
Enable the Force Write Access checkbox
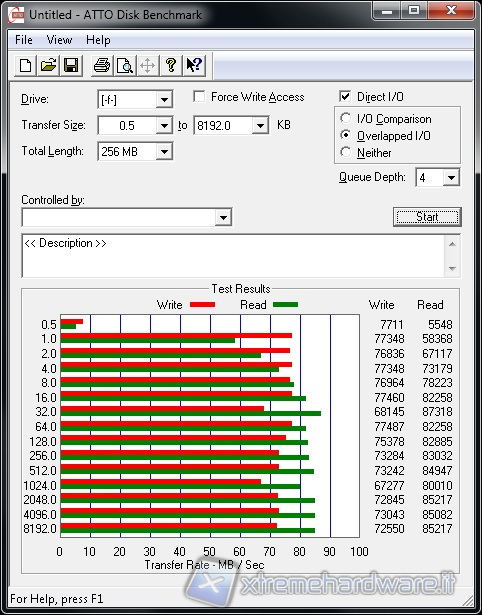(199, 96)
